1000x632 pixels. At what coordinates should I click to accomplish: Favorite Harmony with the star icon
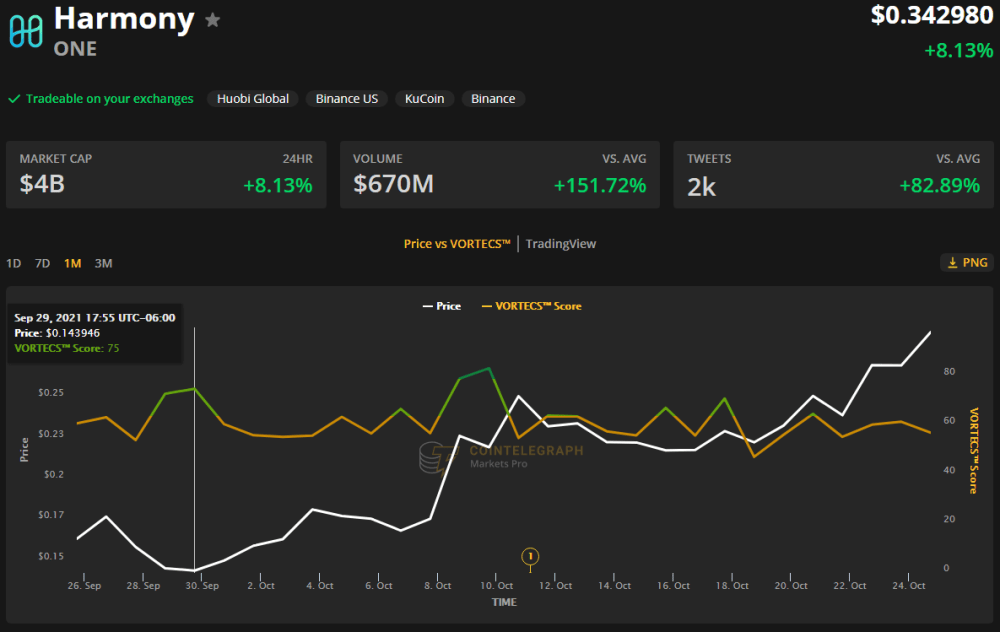pyautogui.click(x=213, y=20)
